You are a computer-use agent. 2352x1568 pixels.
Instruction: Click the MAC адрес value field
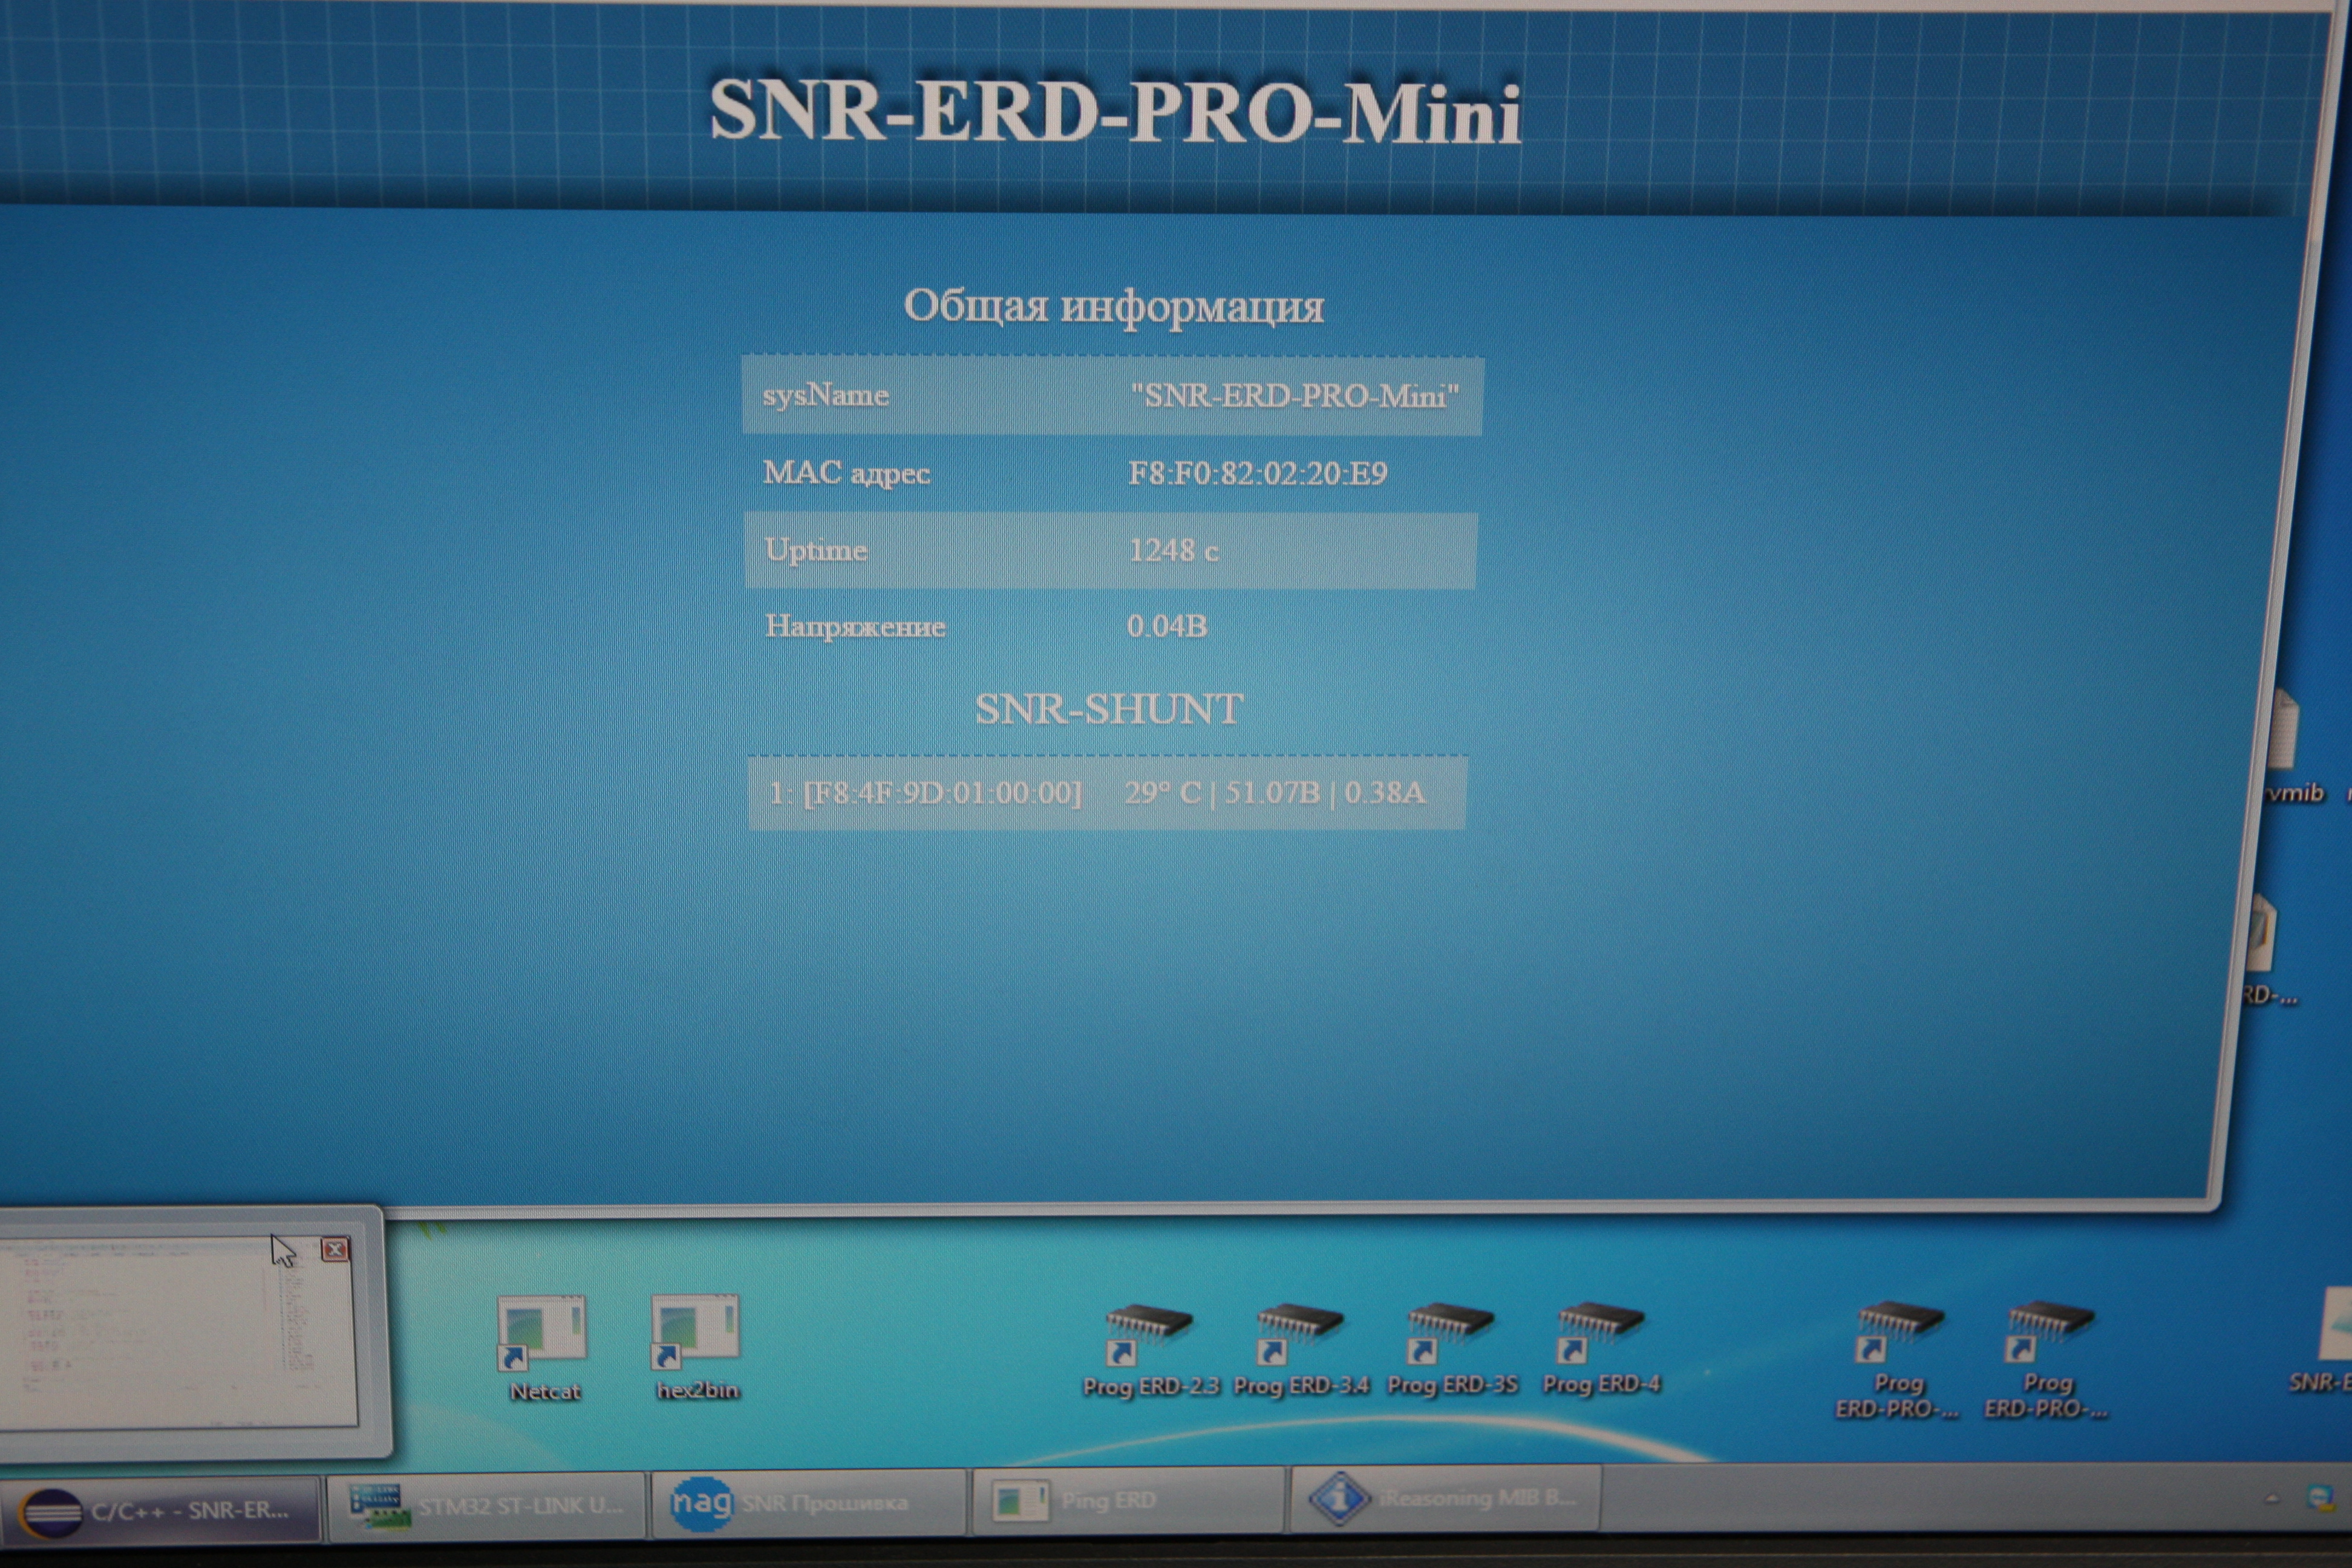1257,473
